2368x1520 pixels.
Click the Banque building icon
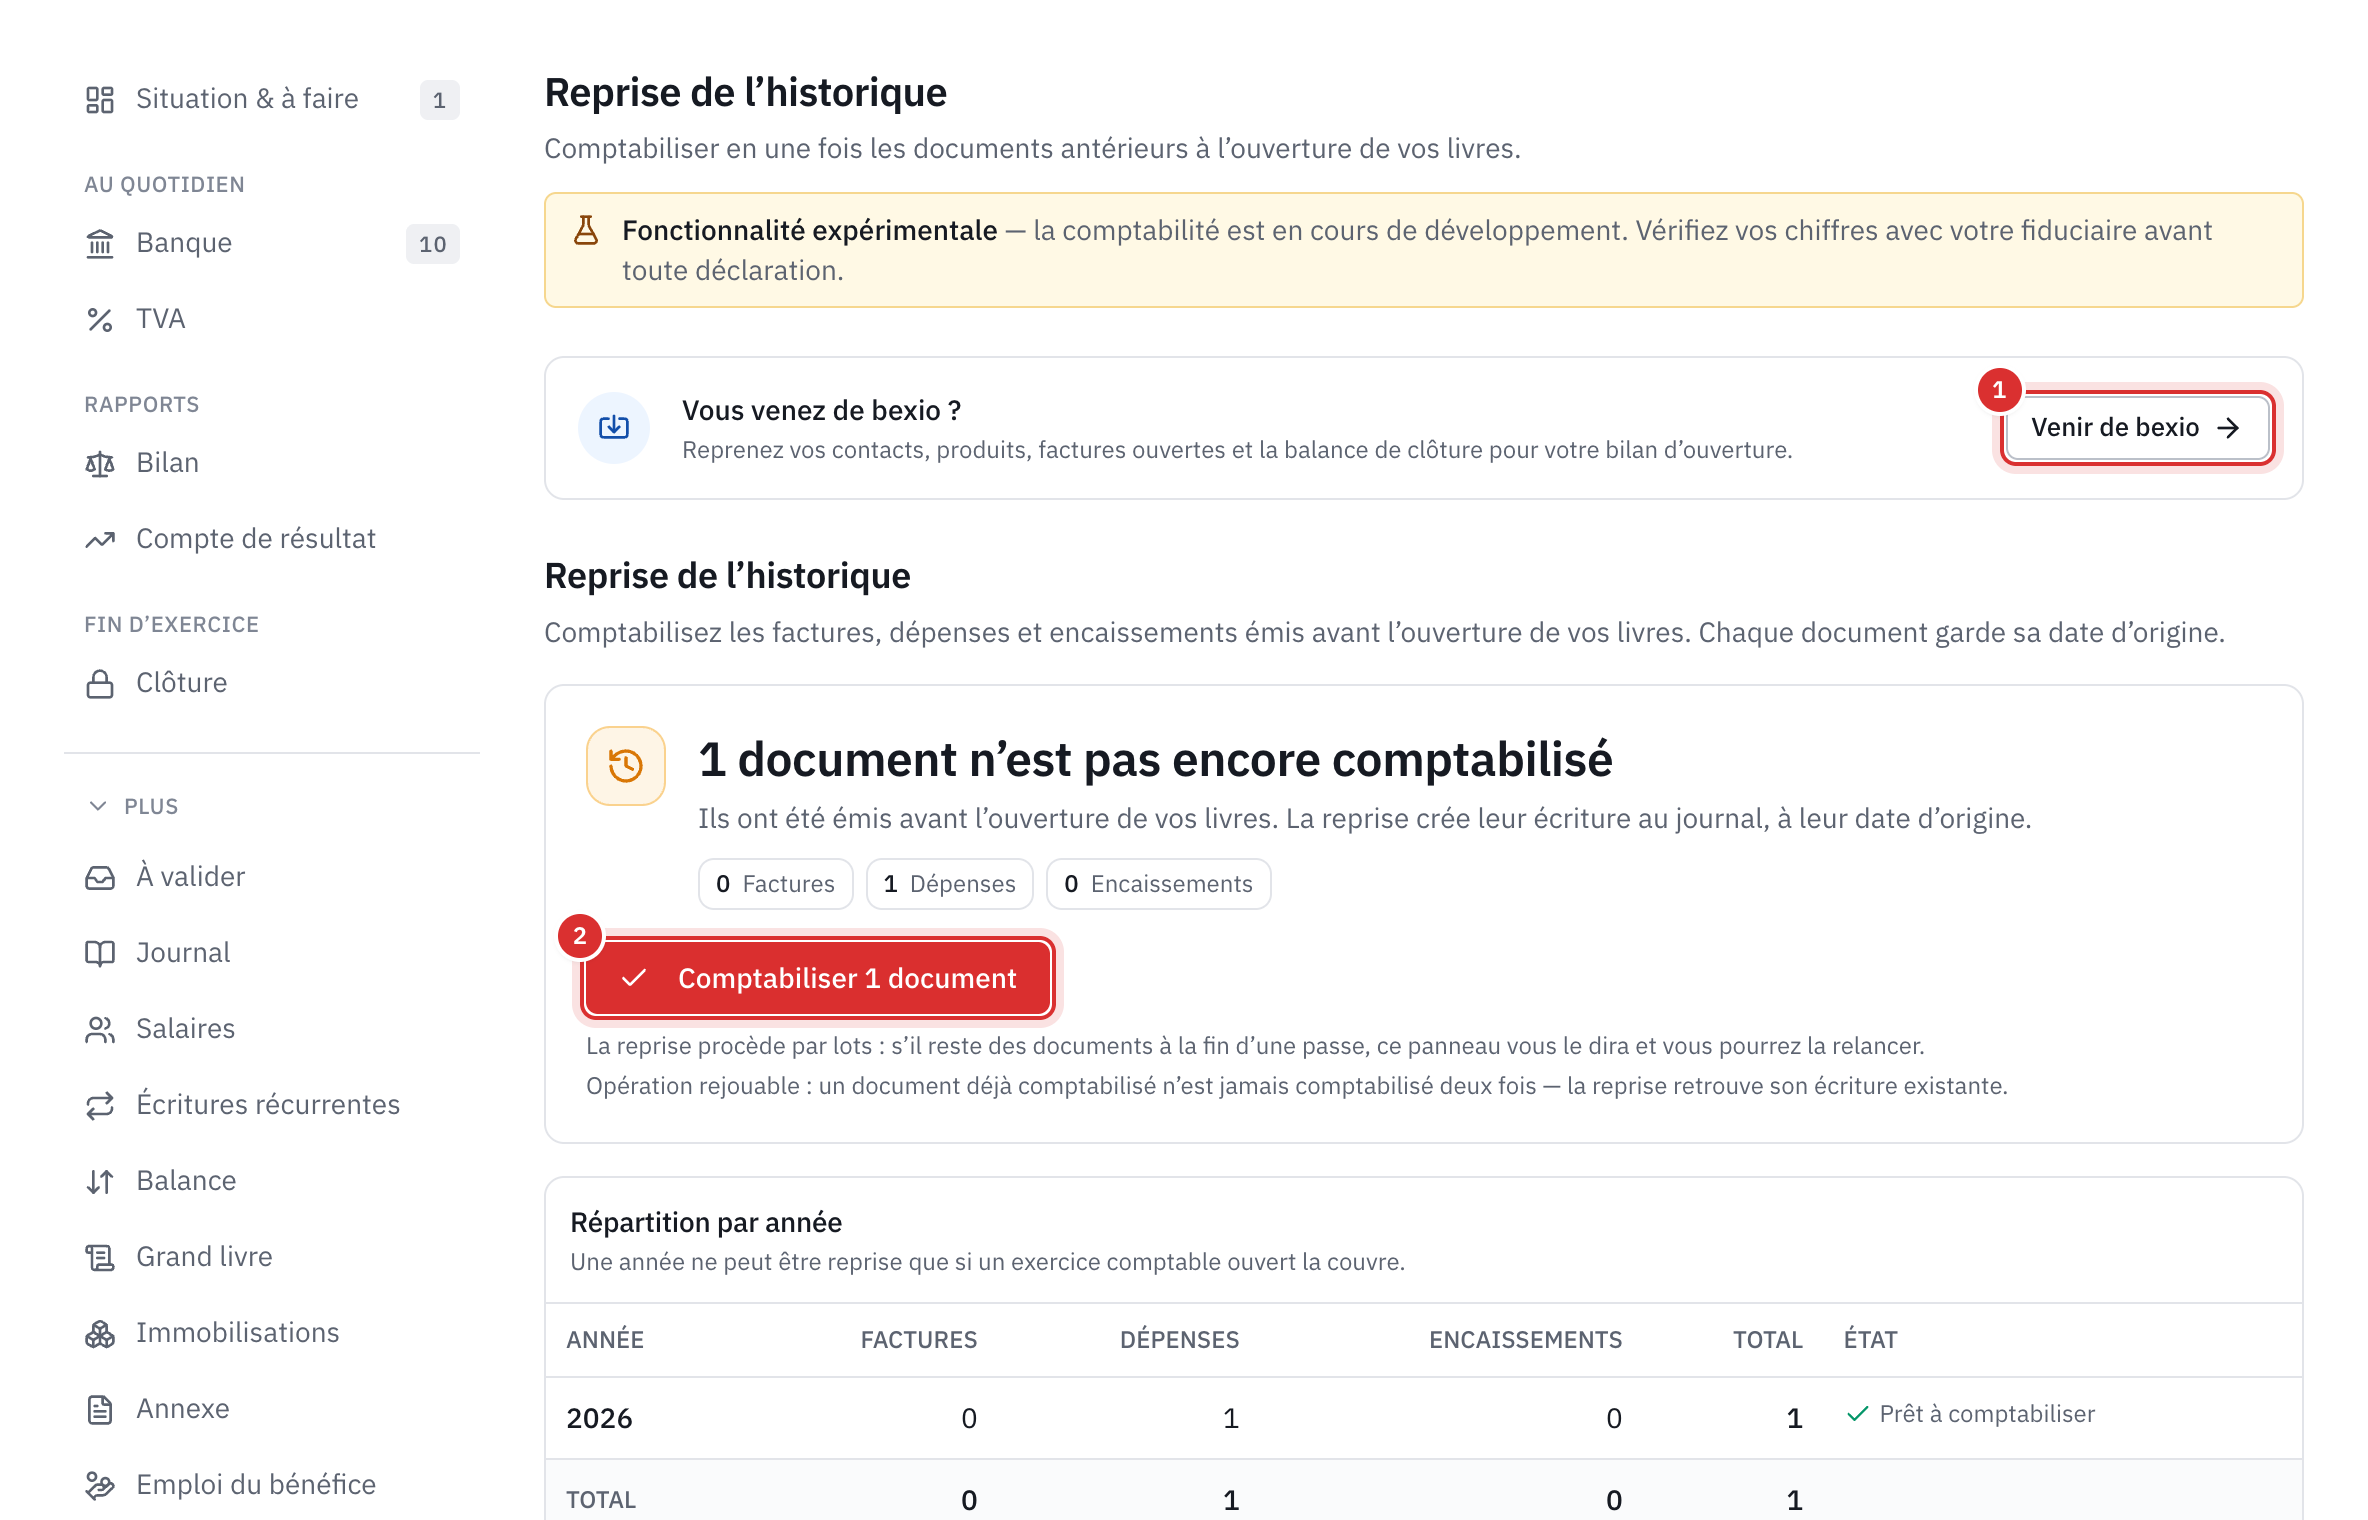pos(100,243)
